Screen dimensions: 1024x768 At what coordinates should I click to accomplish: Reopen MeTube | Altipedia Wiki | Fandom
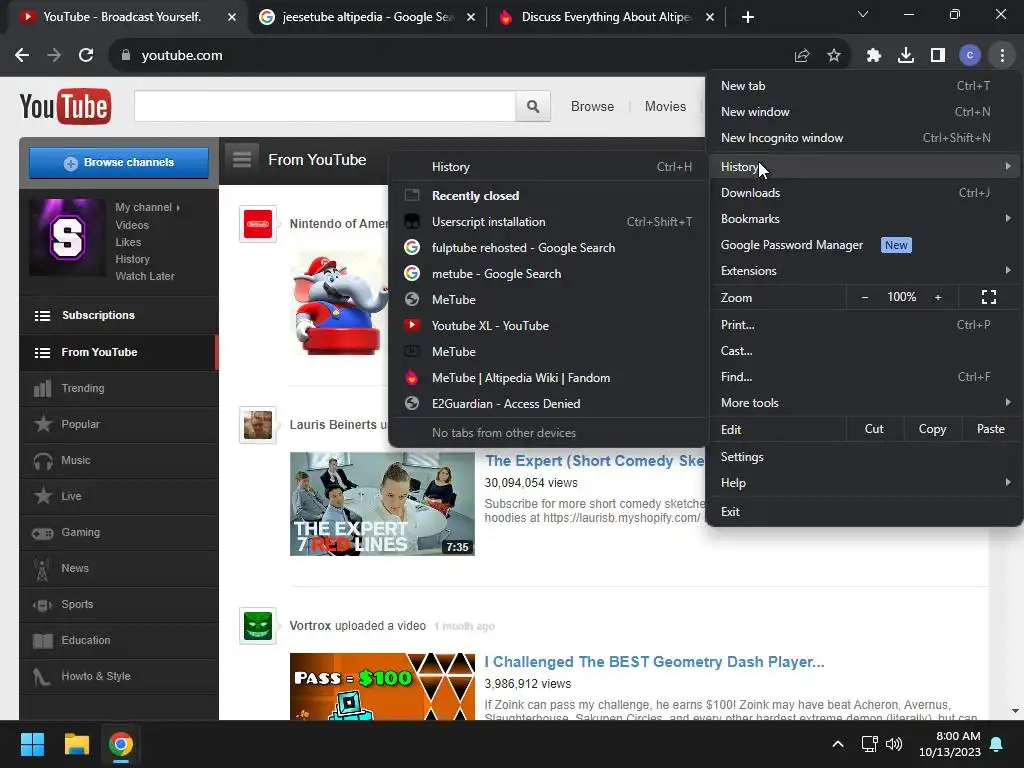pyautogui.click(x=549, y=378)
